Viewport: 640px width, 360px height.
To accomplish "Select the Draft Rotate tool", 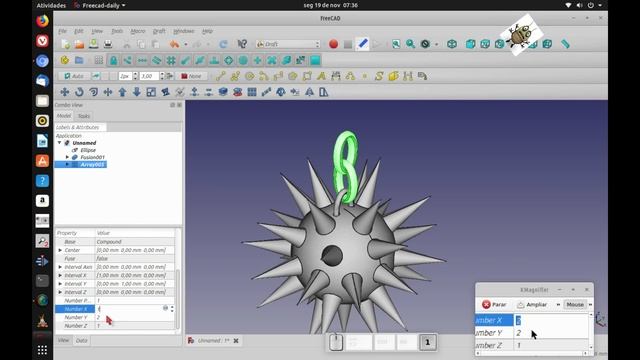I will pyautogui.click(x=79, y=92).
